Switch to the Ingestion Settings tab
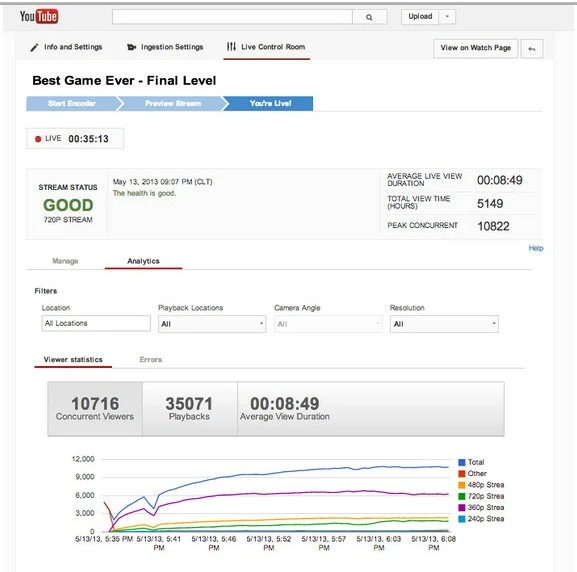 click(x=165, y=47)
